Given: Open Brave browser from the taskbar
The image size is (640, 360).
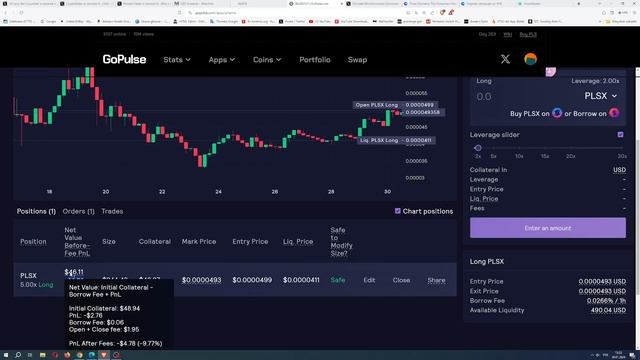Looking at the screenshot, I should (x=104, y=355).
